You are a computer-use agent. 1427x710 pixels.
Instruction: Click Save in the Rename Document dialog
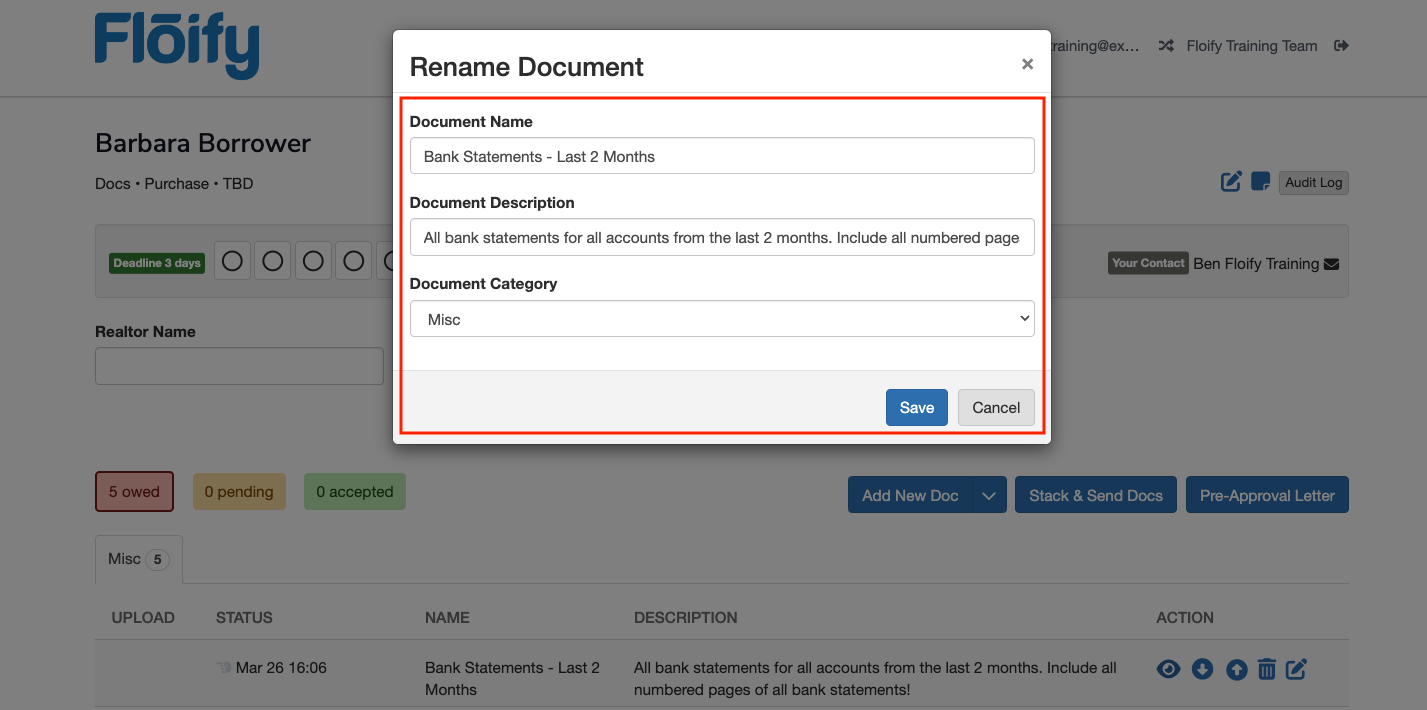point(916,407)
